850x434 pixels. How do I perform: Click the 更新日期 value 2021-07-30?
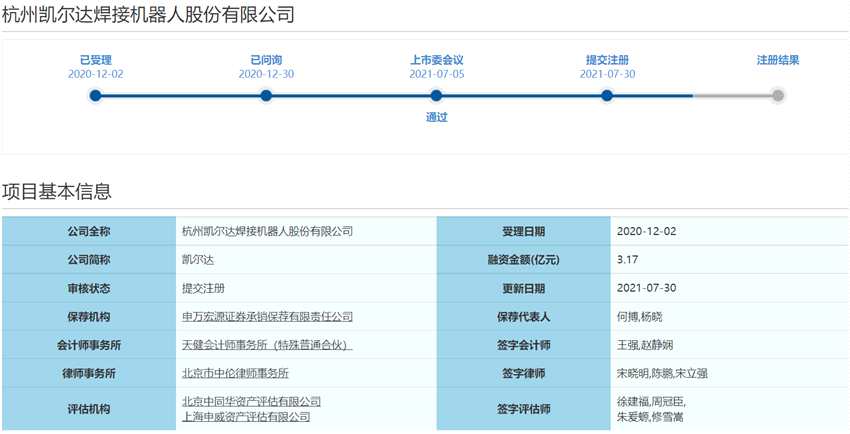646,288
